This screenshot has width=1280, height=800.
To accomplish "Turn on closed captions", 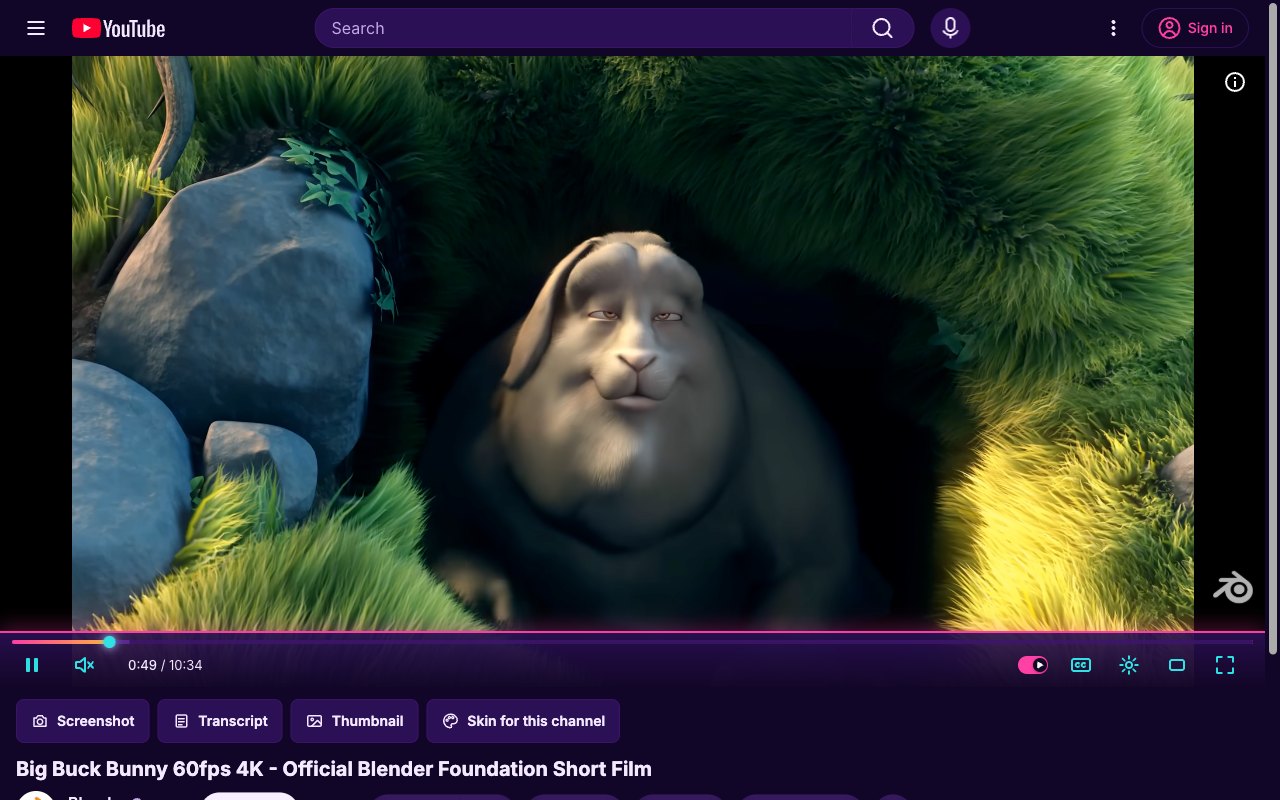I will click(x=1081, y=665).
